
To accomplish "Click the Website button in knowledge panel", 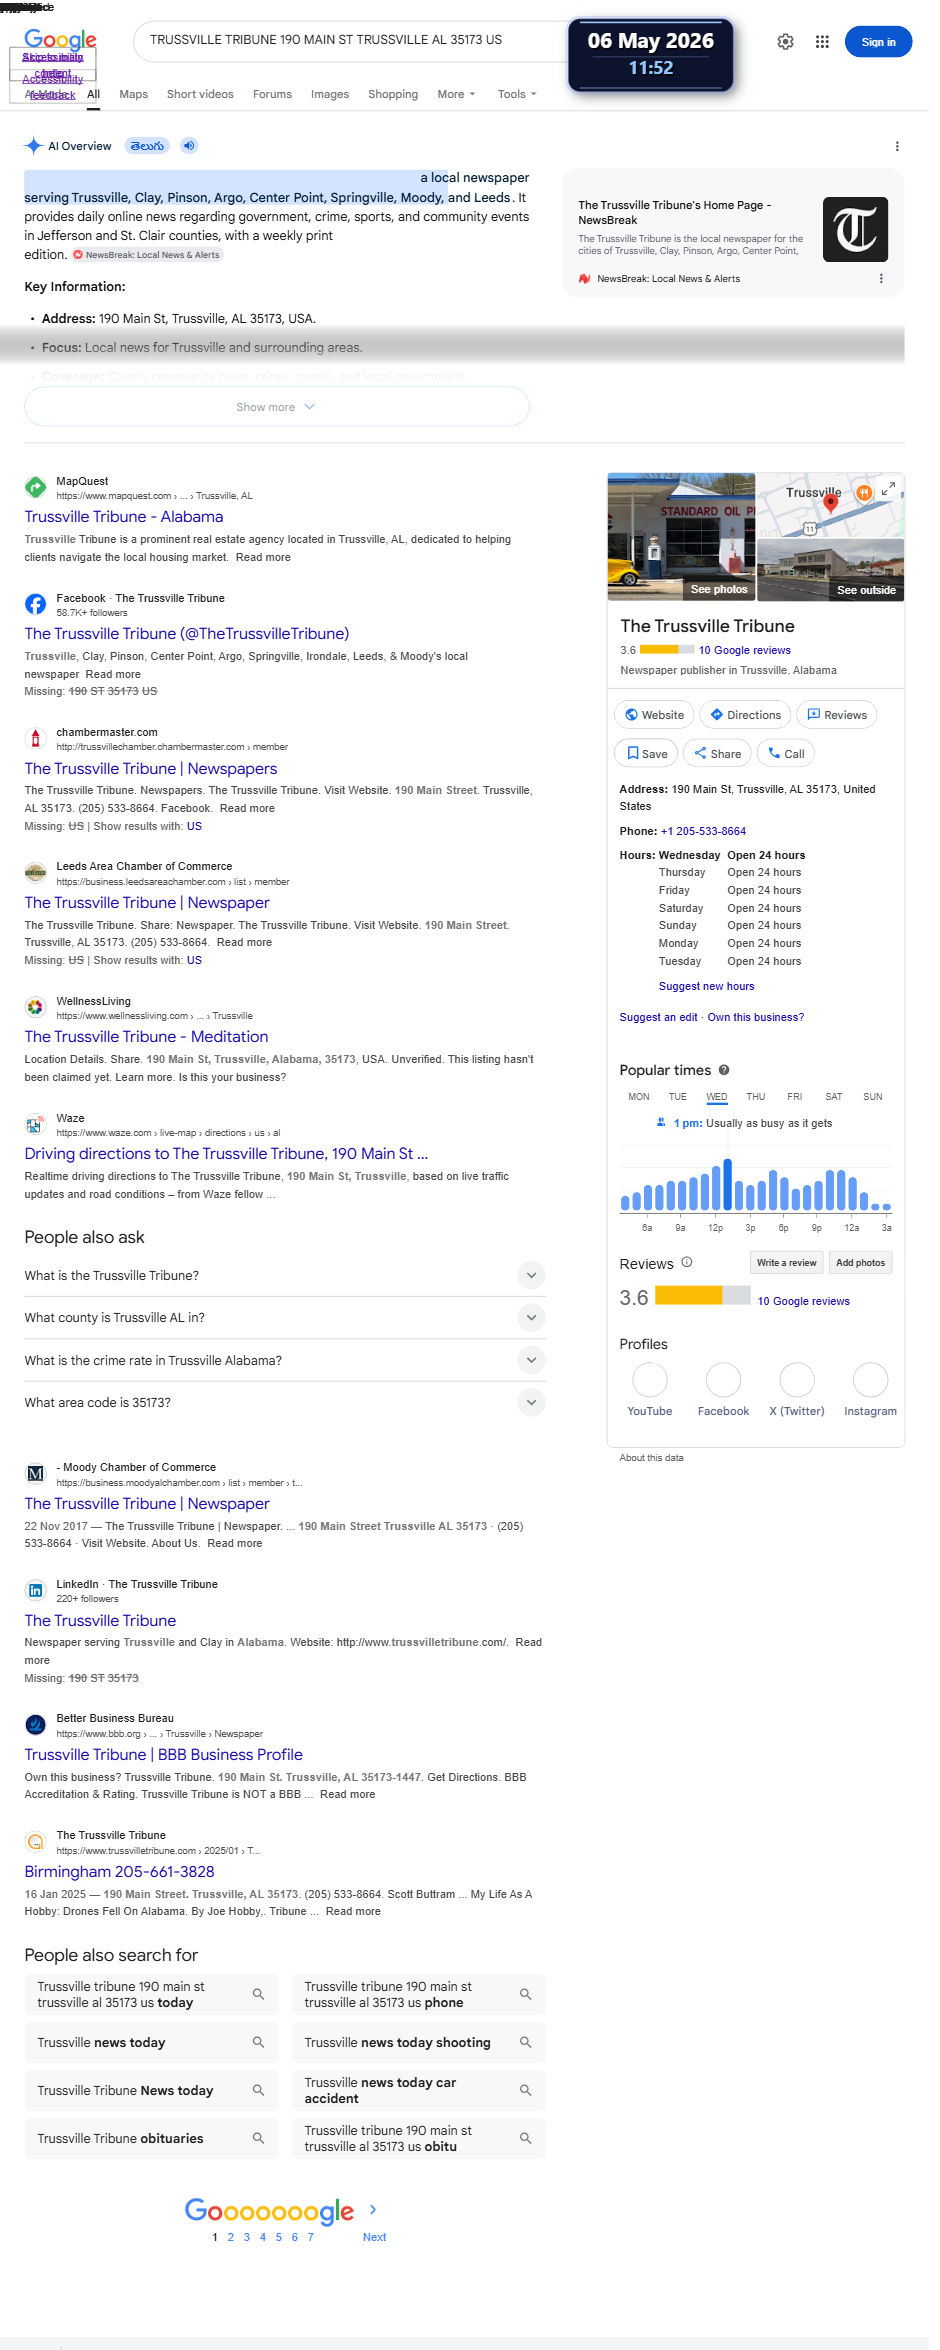I will (654, 715).
